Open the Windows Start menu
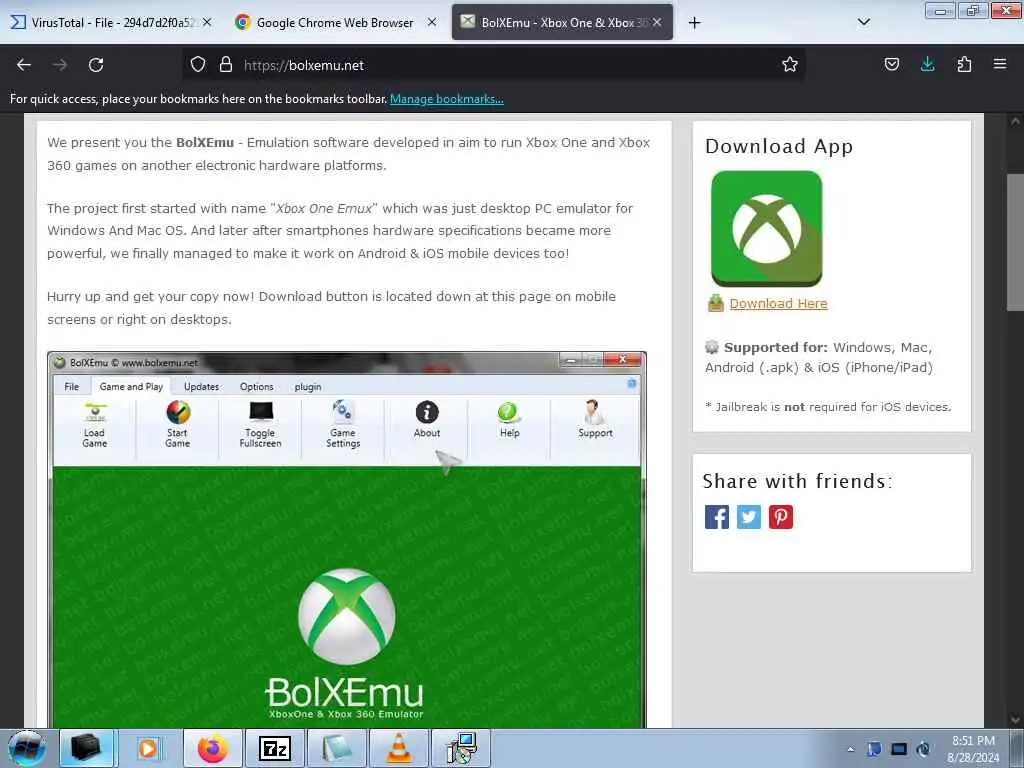The image size is (1024, 768). (27, 748)
